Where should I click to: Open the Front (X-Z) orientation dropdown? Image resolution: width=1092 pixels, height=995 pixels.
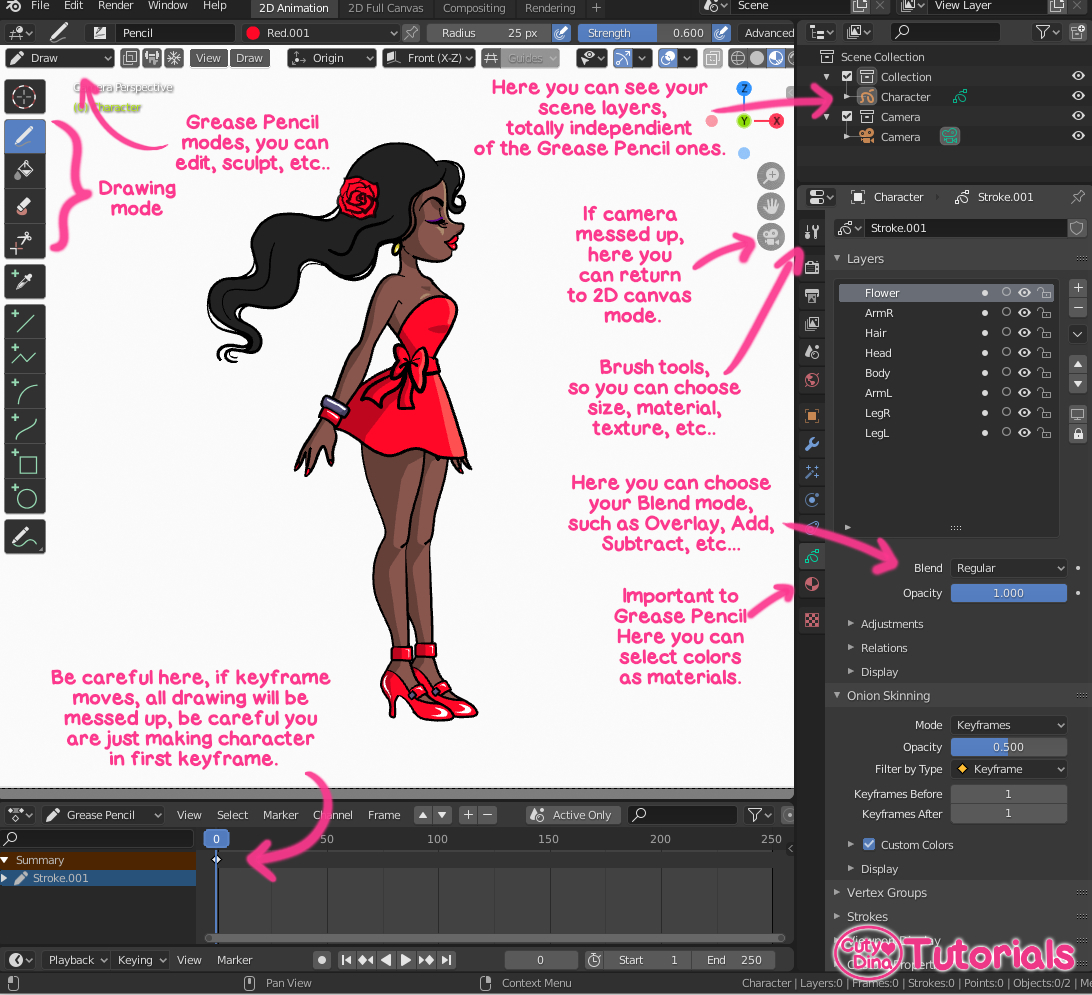(x=428, y=58)
